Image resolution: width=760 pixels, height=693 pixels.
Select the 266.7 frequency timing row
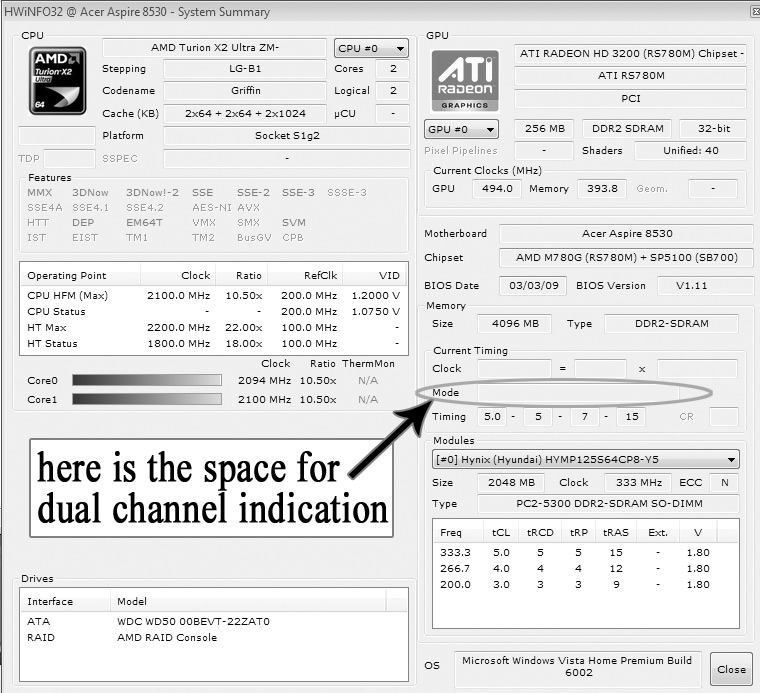point(586,568)
